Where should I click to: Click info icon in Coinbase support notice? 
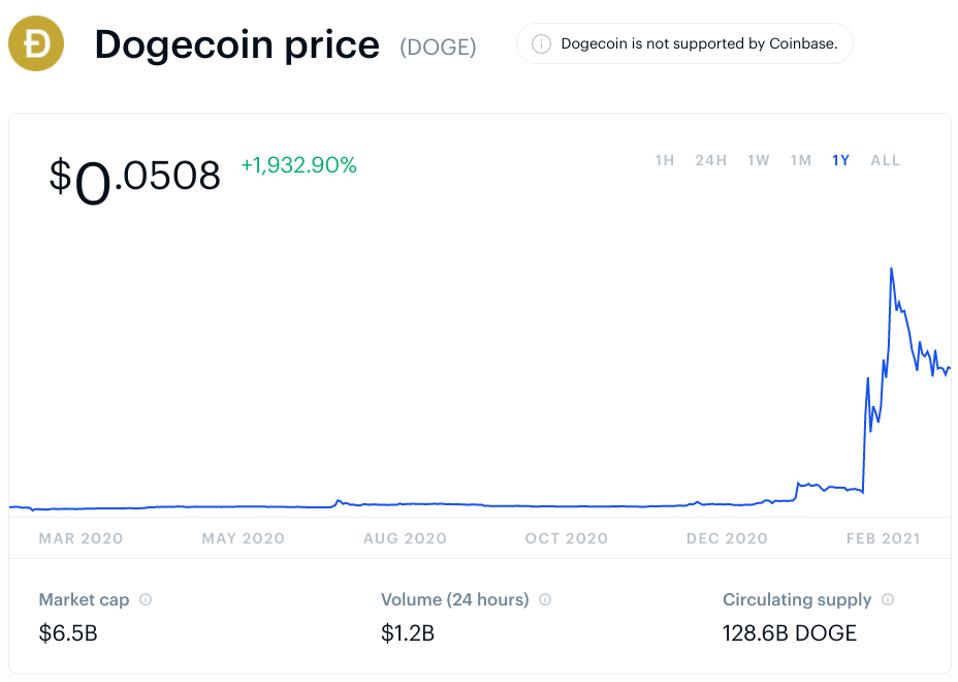point(541,44)
